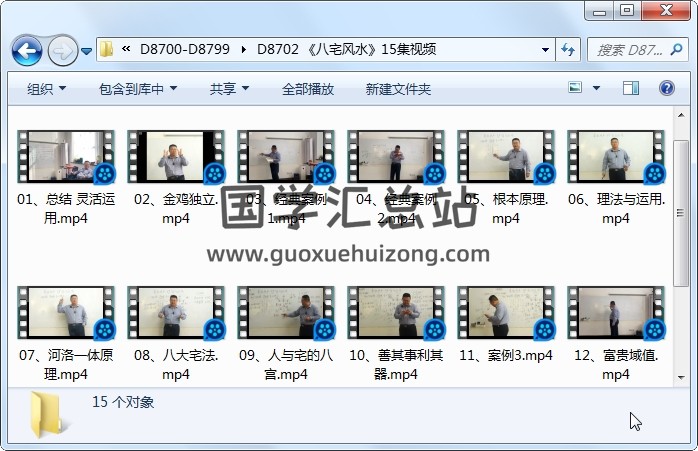Open the 组织 menu
698x451 pixels.
coord(47,89)
